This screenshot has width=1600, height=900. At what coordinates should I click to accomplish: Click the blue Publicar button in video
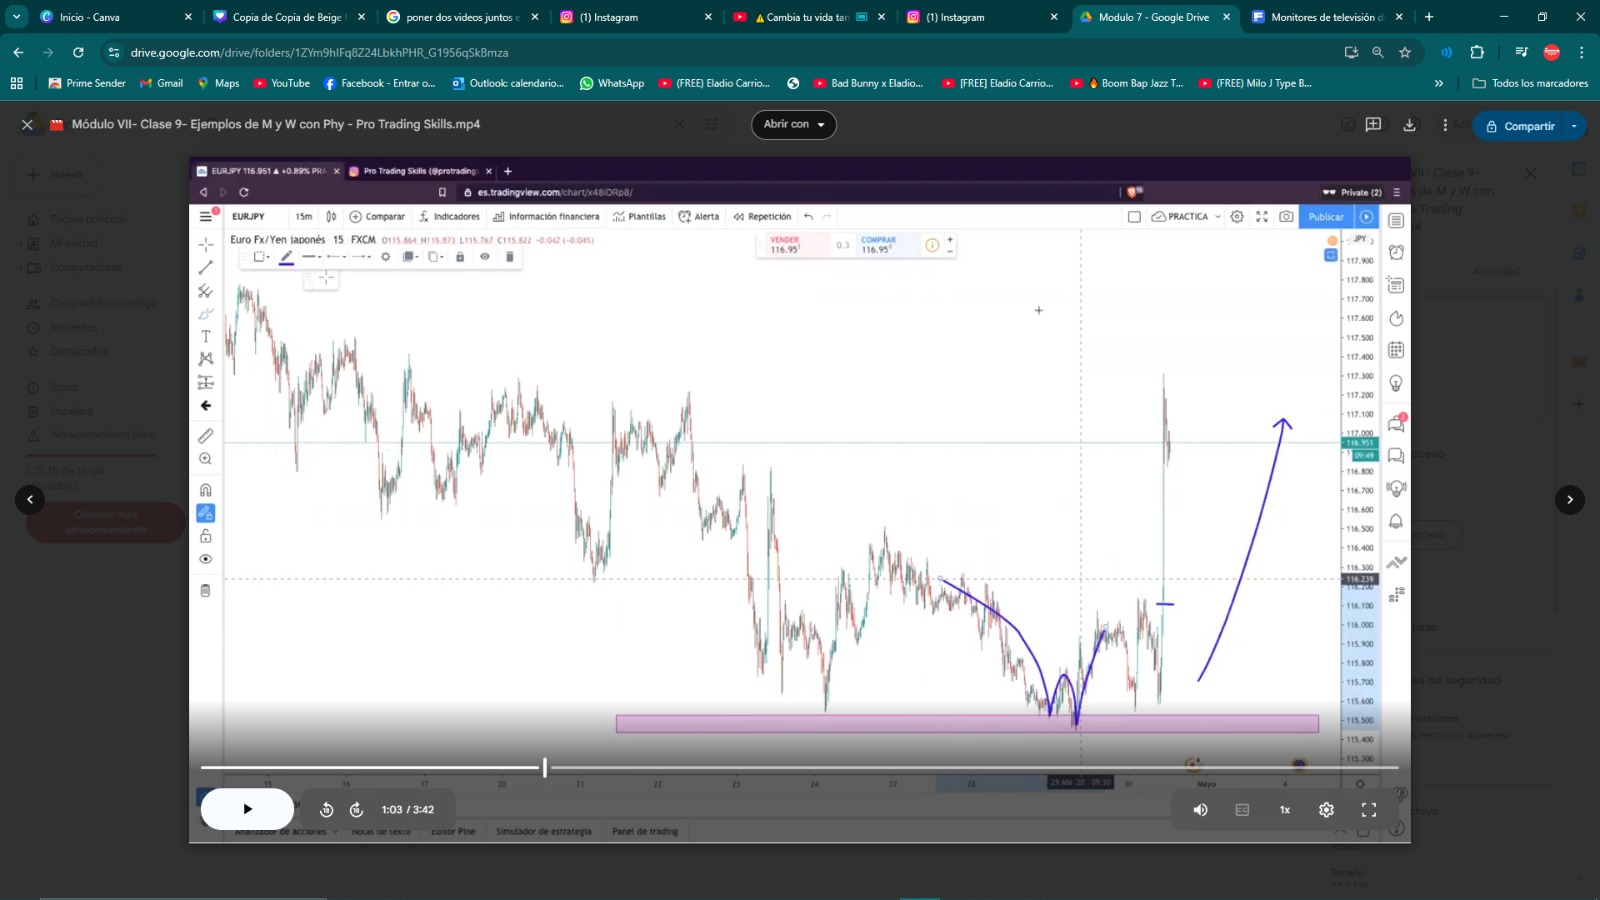click(1326, 216)
